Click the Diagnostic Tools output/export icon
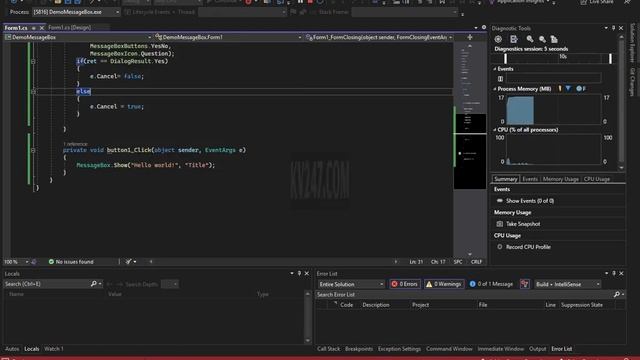Screen dimensions: 640x360 pyautogui.click(x=513, y=39)
